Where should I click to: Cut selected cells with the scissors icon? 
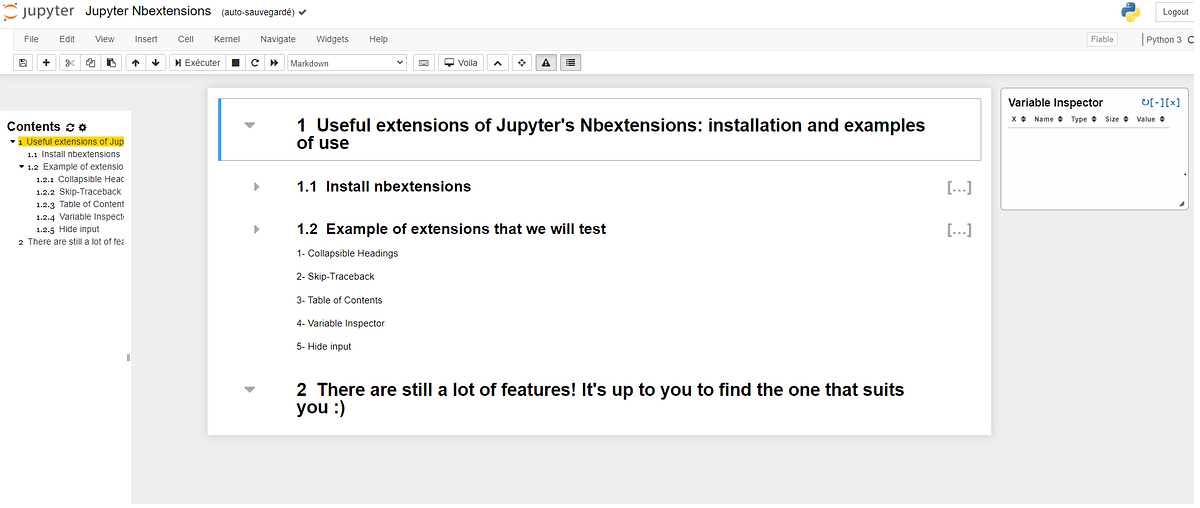pos(69,62)
